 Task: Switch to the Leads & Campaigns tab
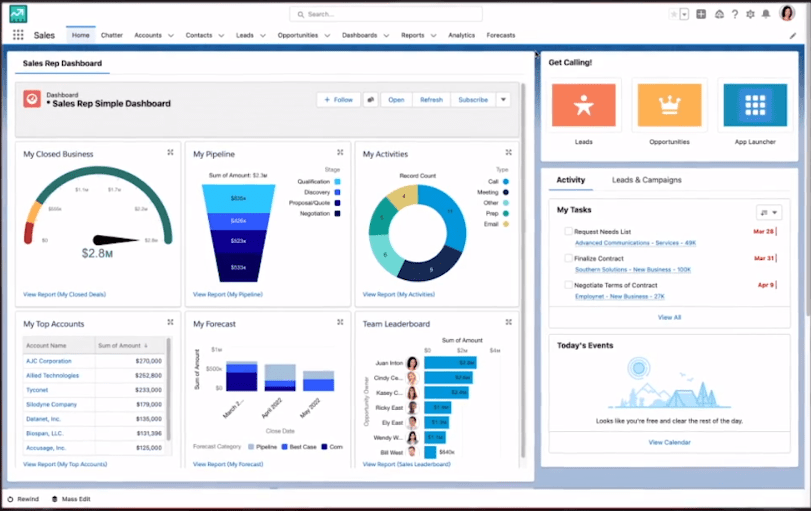647,180
